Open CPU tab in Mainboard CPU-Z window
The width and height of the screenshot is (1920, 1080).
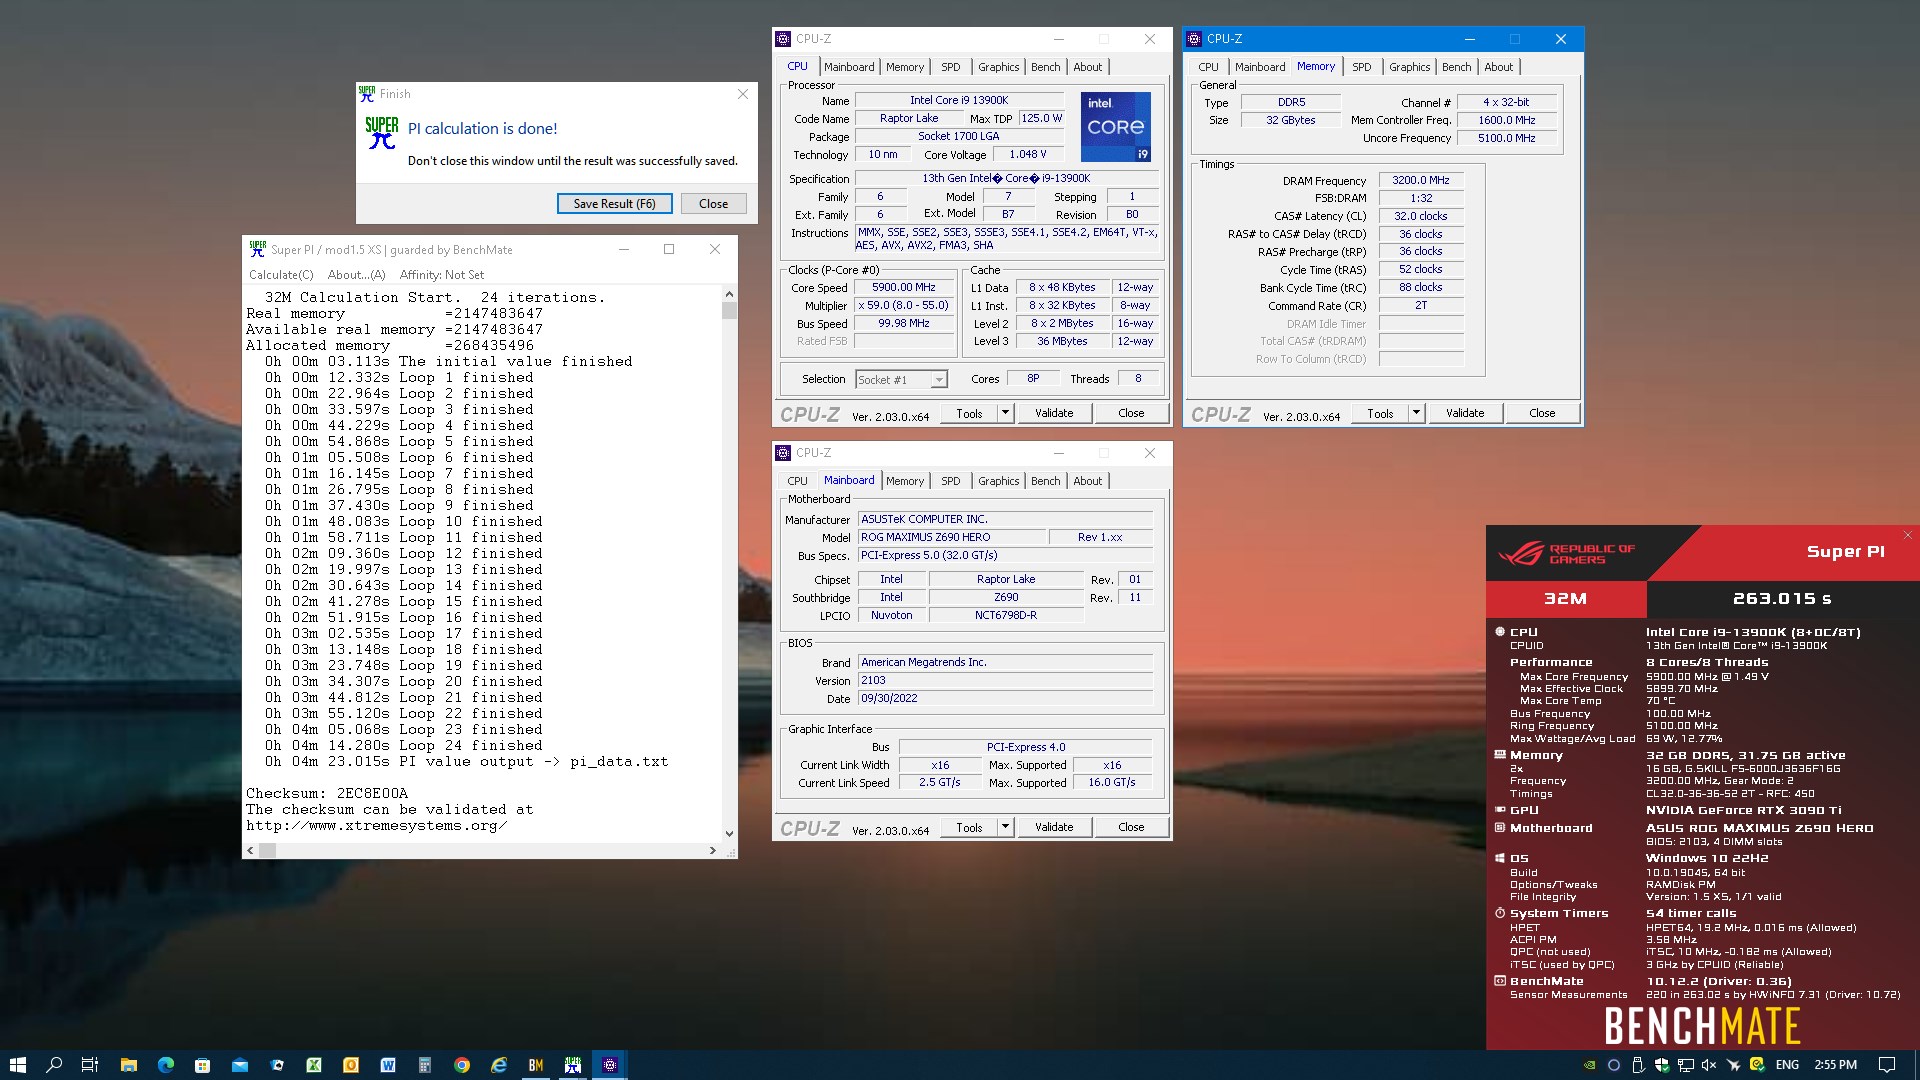point(798,481)
